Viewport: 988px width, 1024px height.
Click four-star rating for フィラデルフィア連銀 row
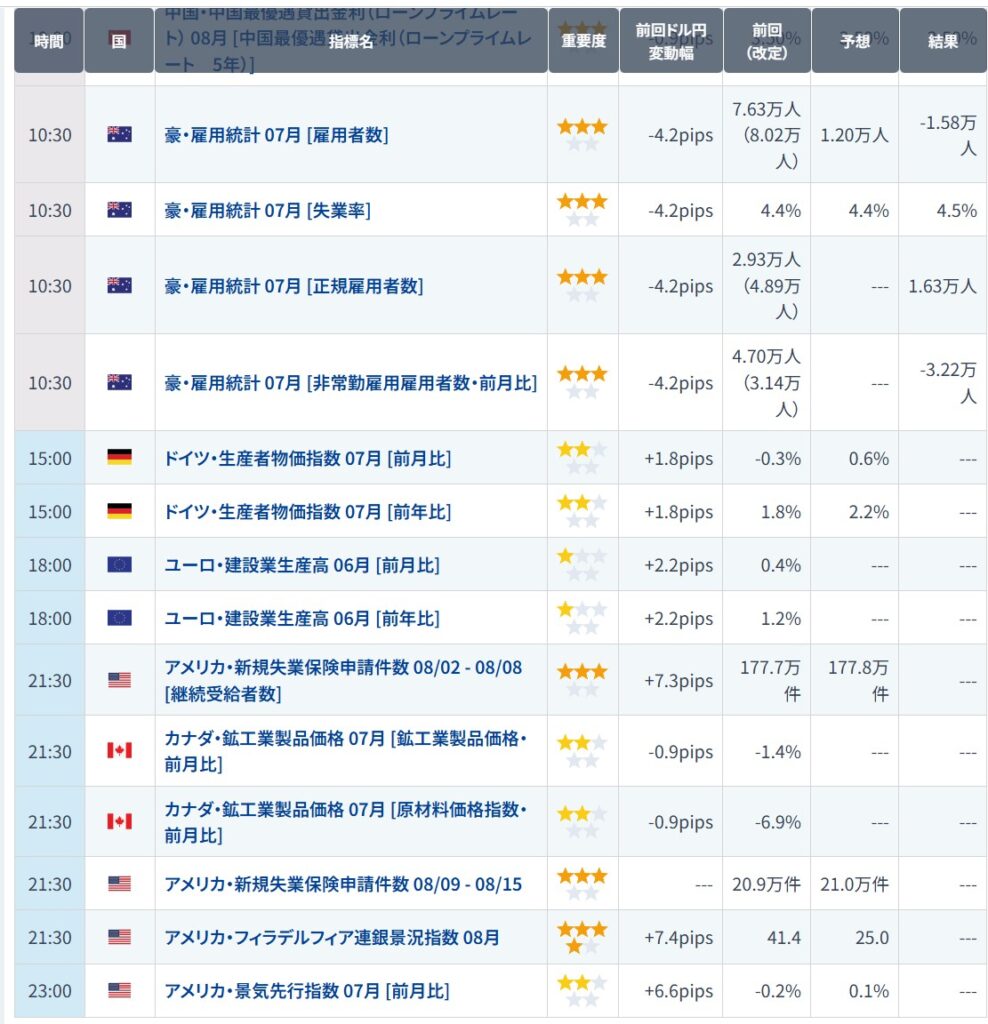pos(582,938)
